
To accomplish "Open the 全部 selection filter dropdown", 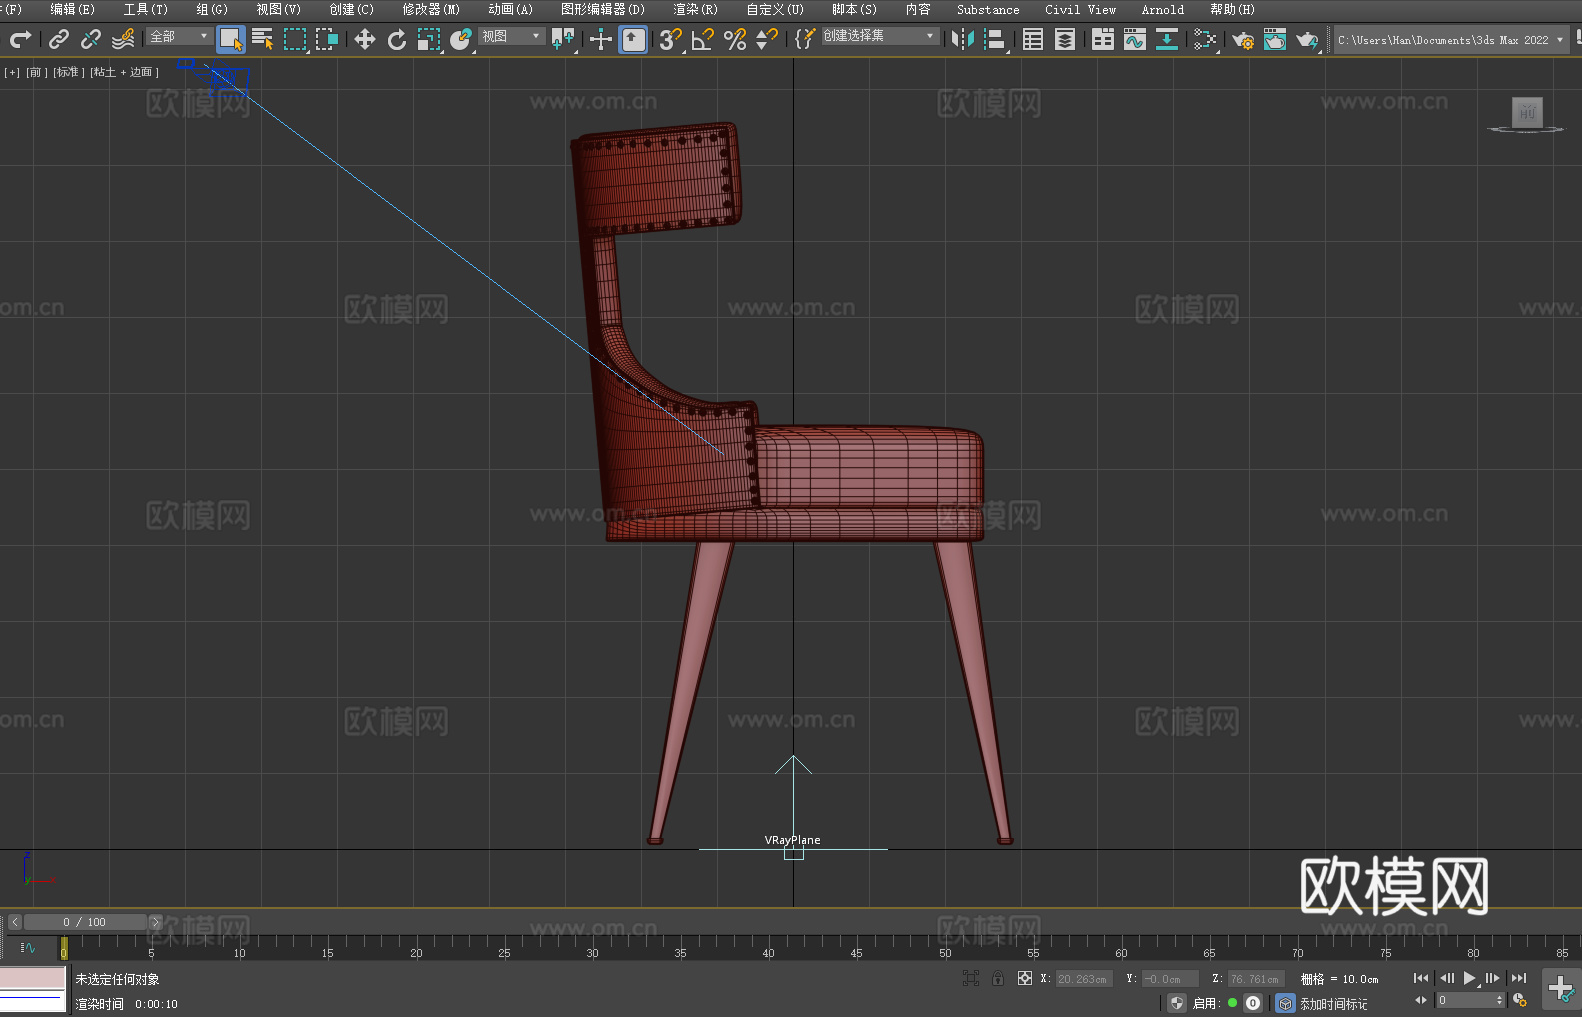I will coord(179,36).
